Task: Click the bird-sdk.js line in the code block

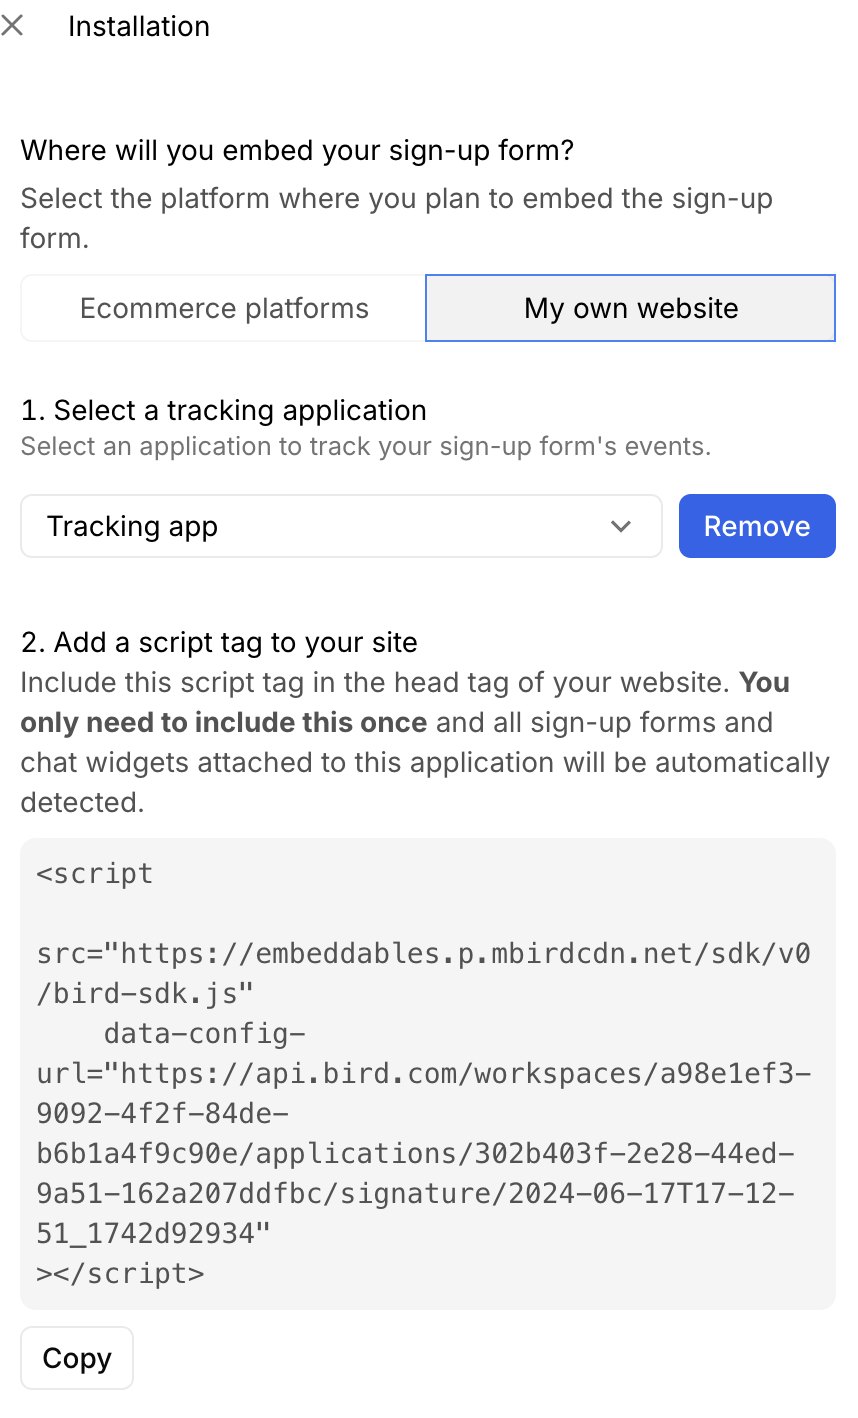Action: pos(145,993)
